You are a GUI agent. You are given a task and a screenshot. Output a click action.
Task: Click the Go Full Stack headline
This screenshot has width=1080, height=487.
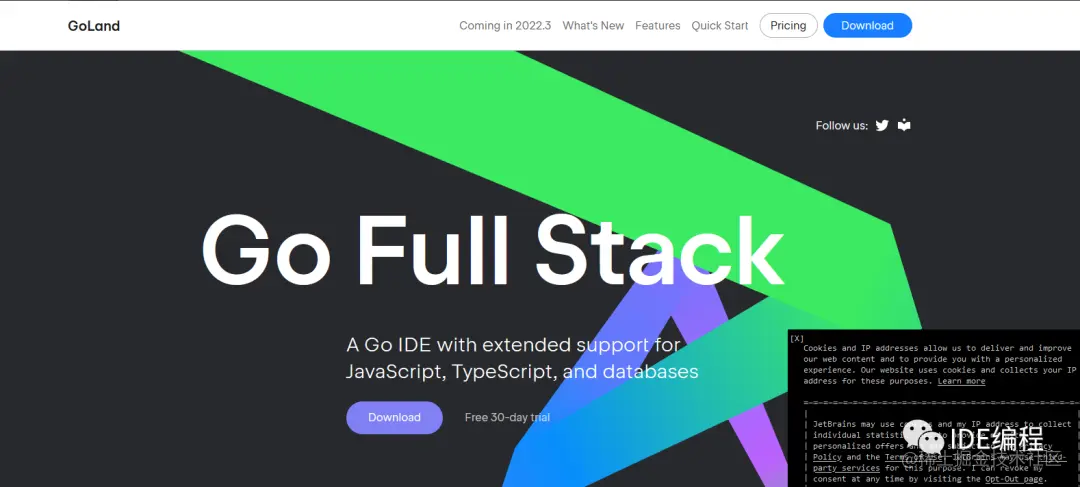(492, 251)
